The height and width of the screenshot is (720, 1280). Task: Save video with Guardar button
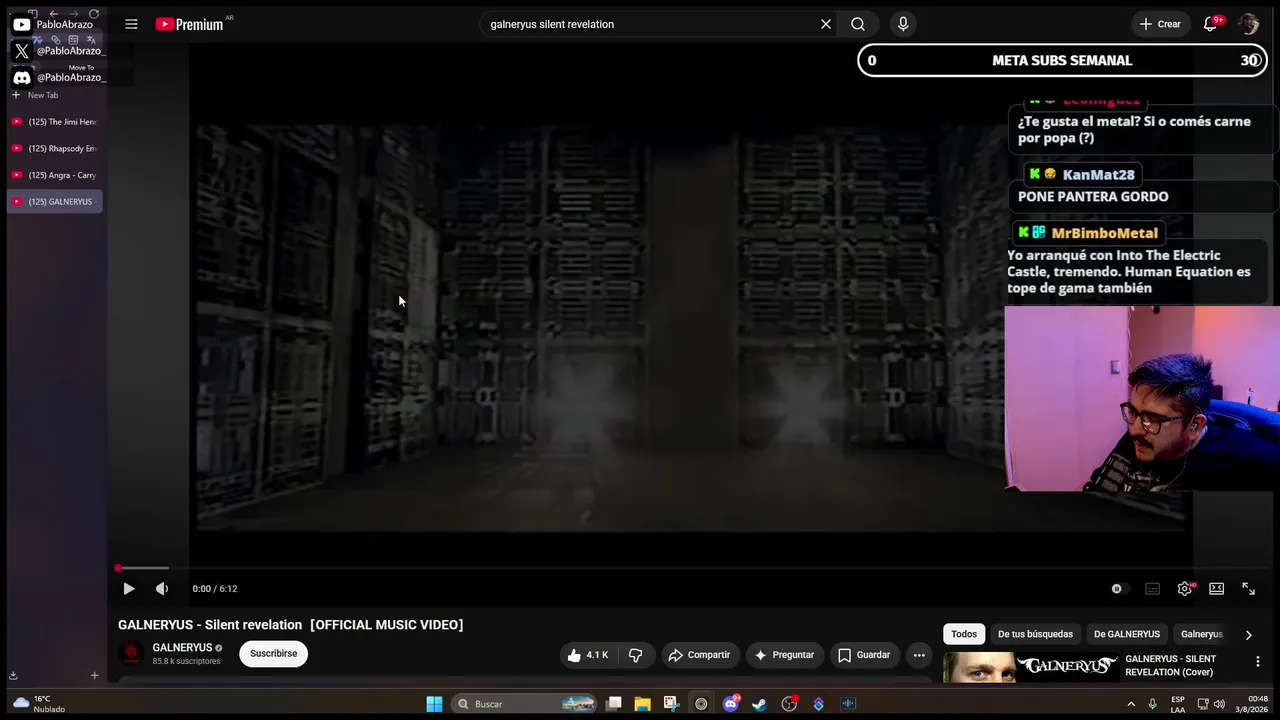(864, 655)
